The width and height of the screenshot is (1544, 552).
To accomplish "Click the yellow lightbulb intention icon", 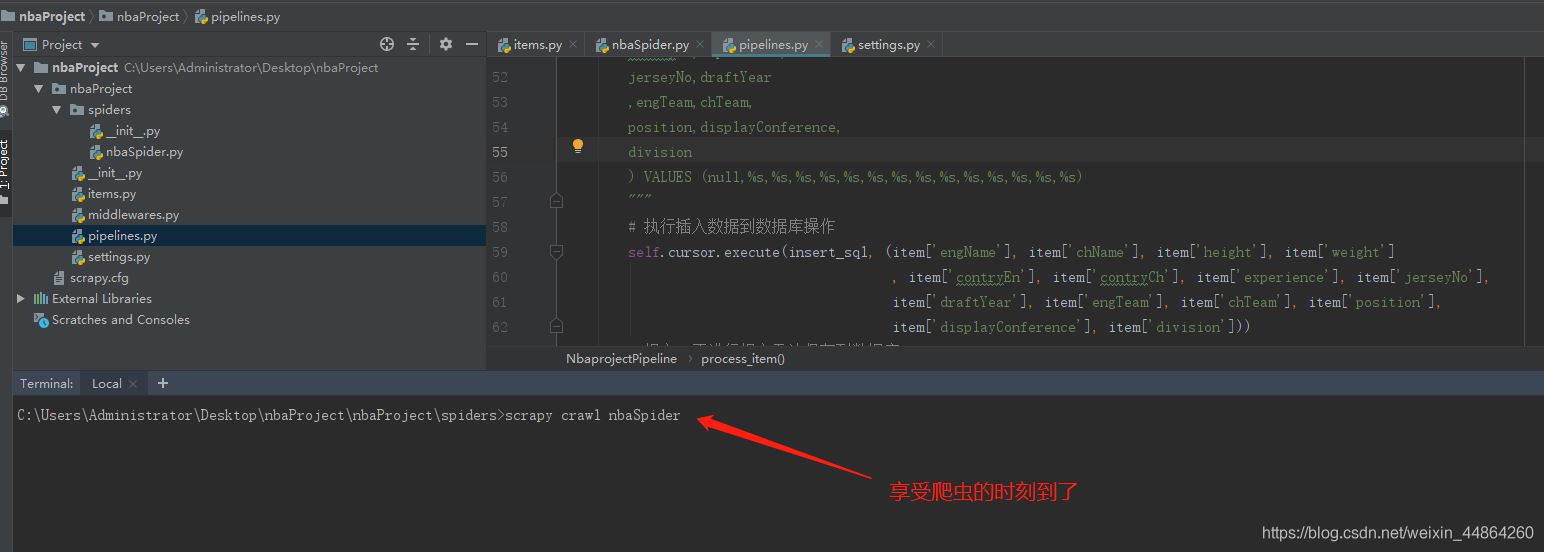I will pyautogui.click(x=577, y=146).
